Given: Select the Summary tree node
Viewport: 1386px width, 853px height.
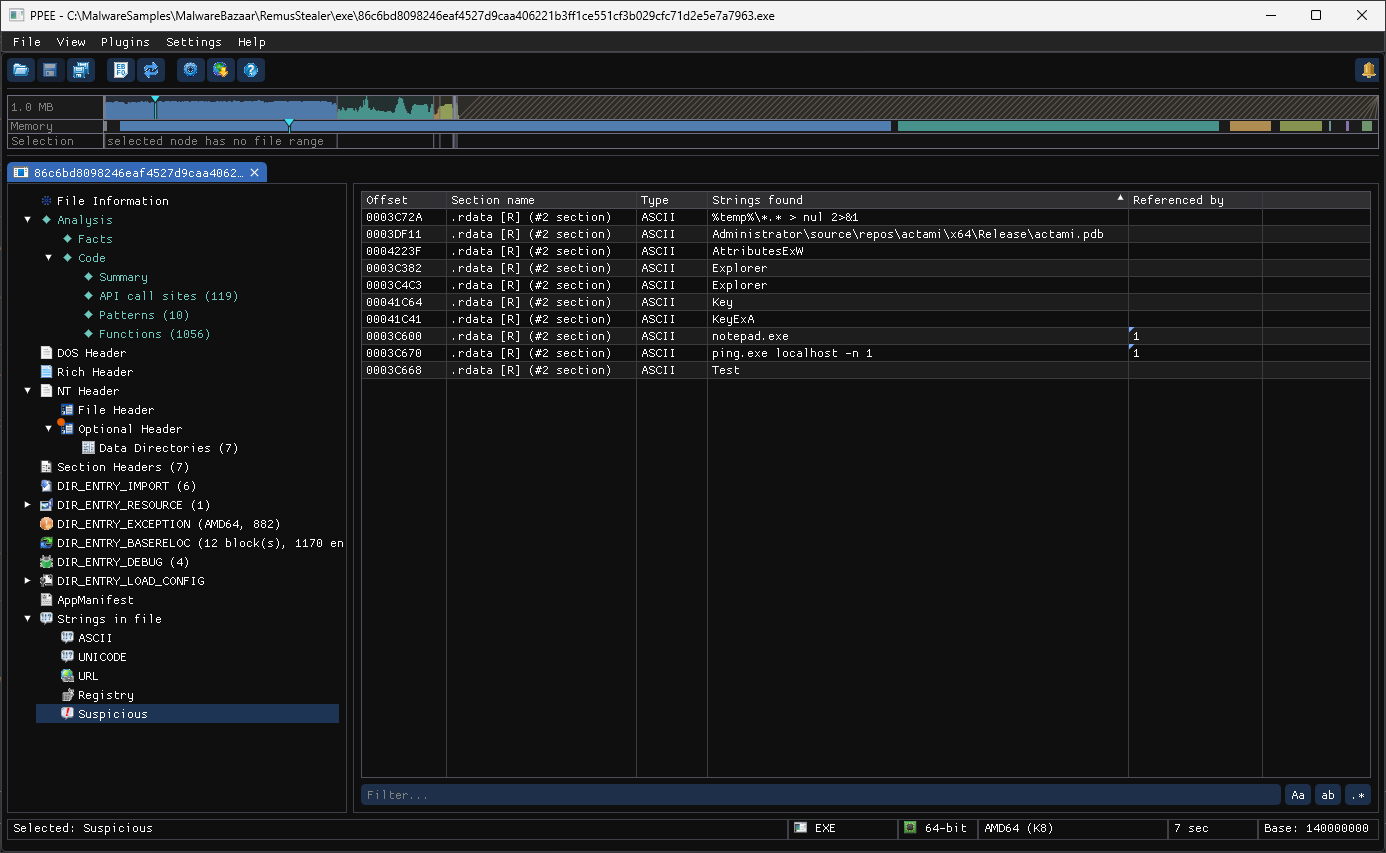Looking at the screenshot, I should coord(123,277).
